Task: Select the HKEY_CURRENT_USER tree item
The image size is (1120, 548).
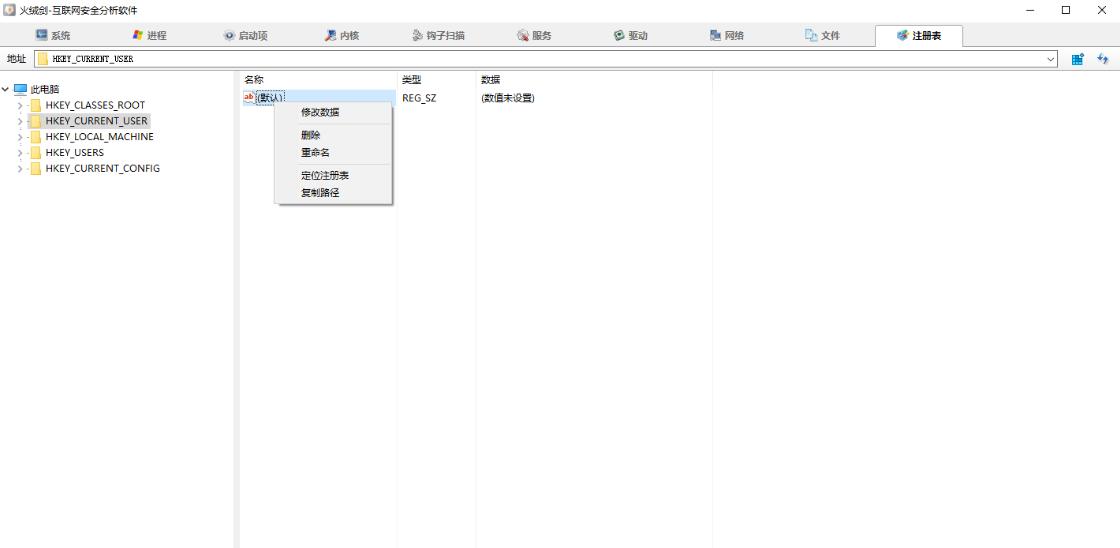Action: pyautogui.click(x=96, y=121)
